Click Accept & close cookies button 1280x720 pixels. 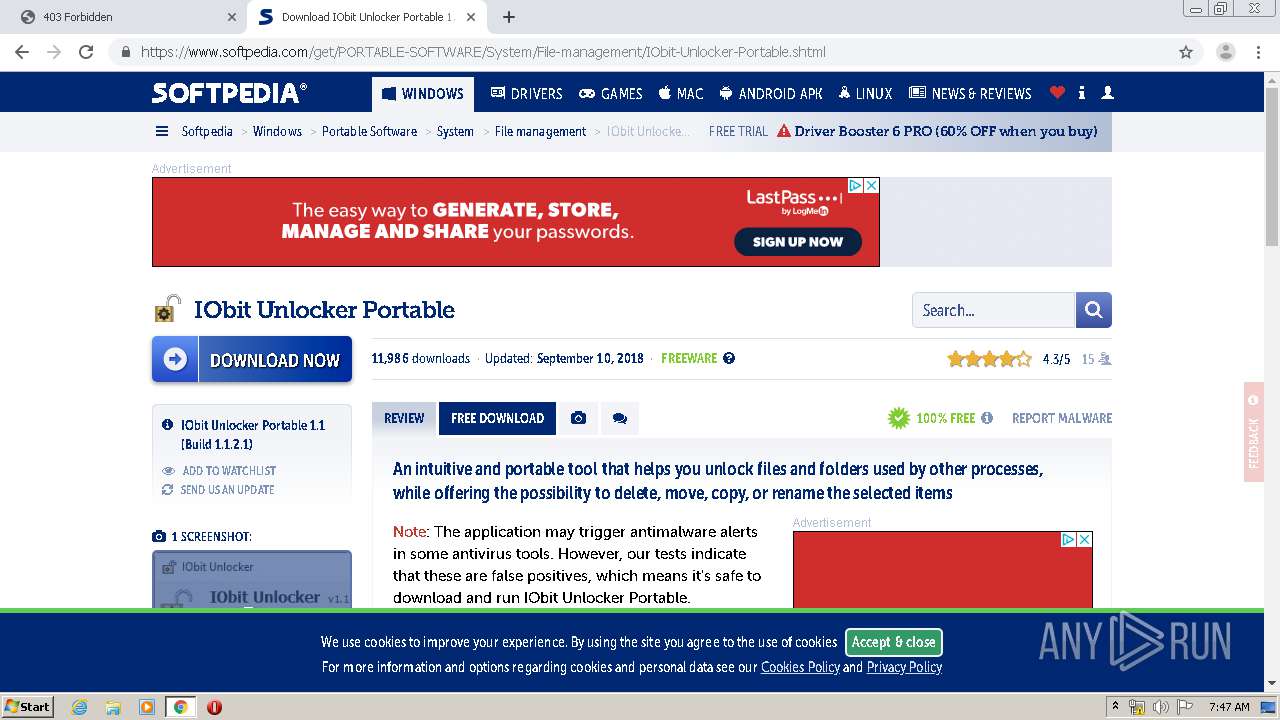point(893,642)
